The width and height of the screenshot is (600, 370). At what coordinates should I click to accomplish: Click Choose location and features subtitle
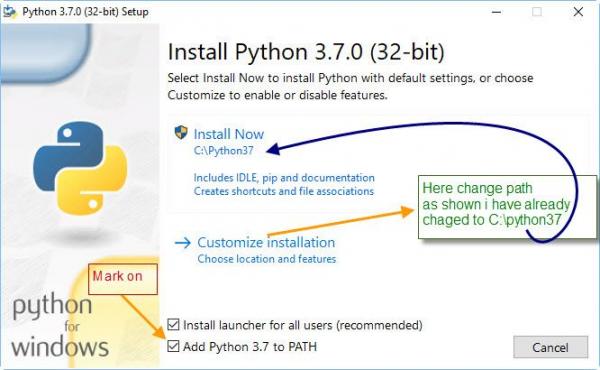coord(267,259)
